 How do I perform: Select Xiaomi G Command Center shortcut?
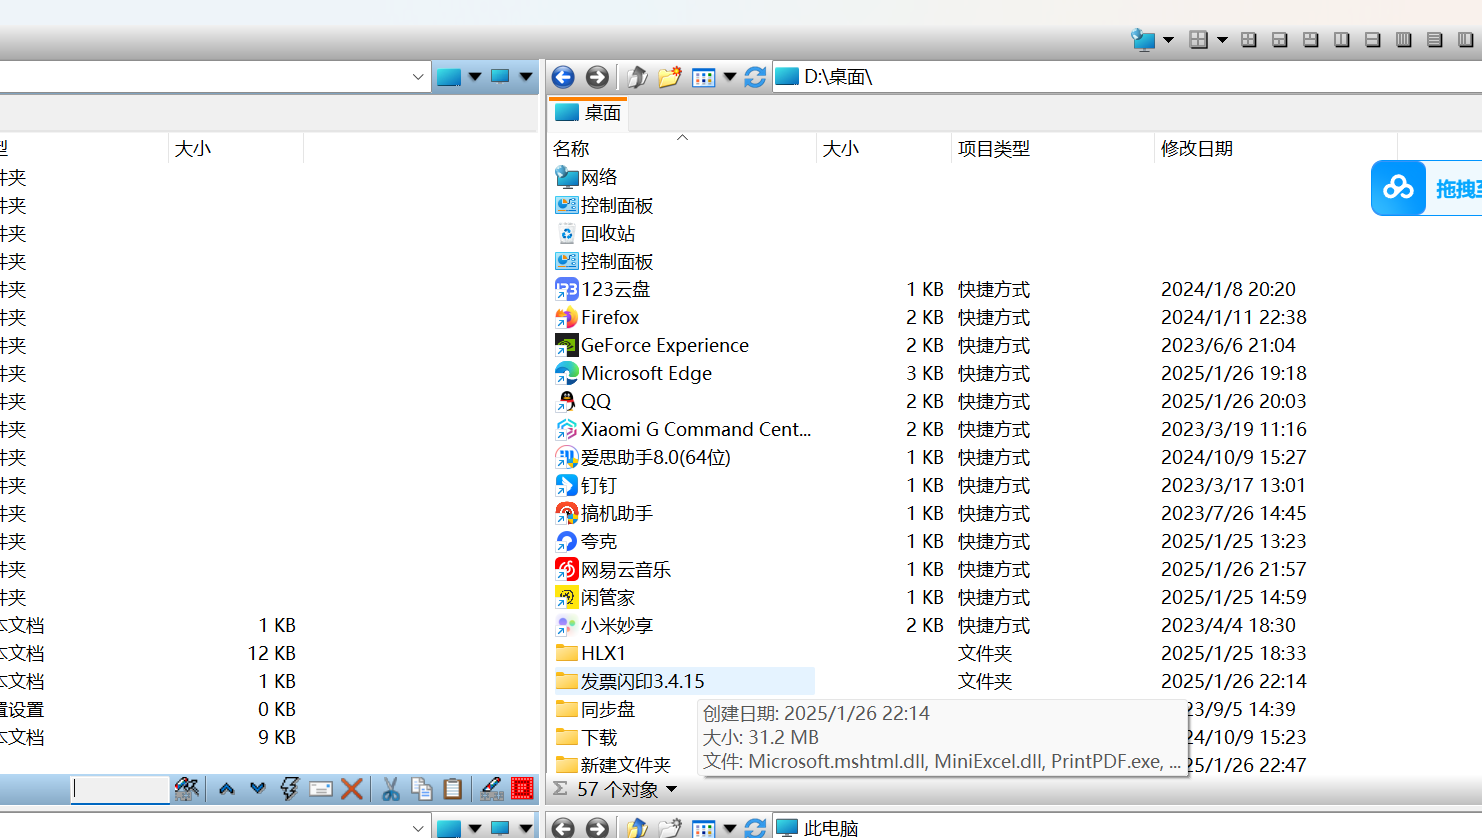(x=684, y=429)
